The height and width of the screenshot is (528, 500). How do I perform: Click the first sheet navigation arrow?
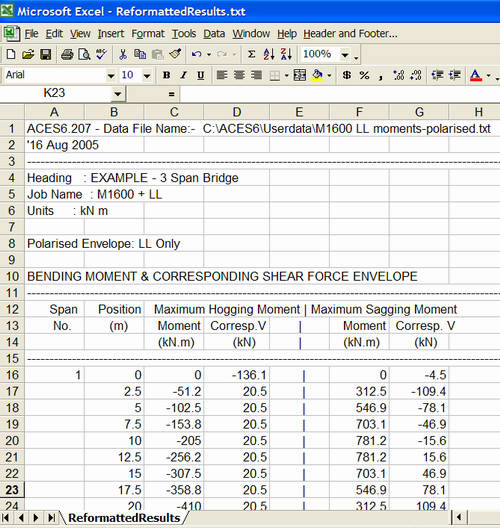(x=6, y=518)
